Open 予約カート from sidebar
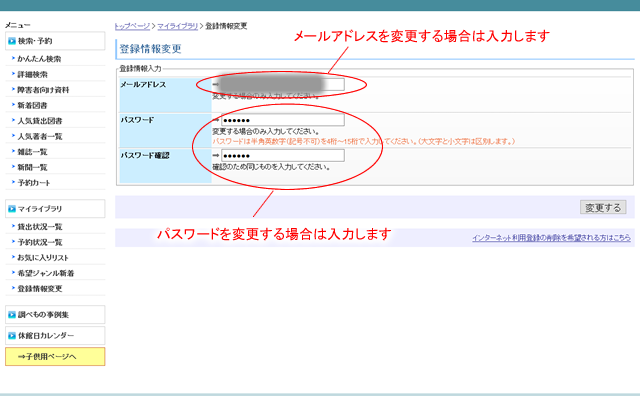640x396 pixels. [34, 183]
